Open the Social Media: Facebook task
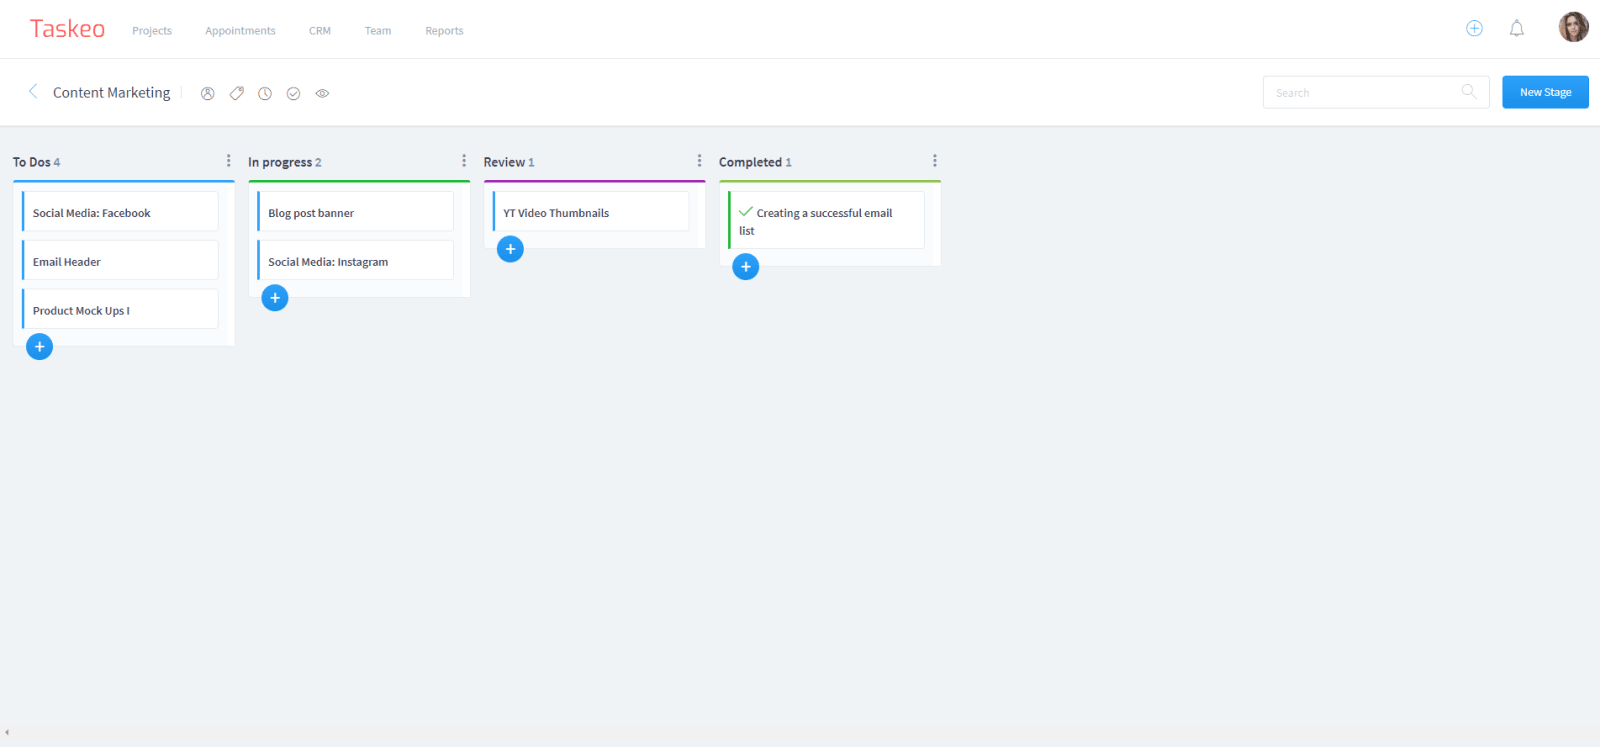Screen dimensions: 1600x747 tap(120, 212)
